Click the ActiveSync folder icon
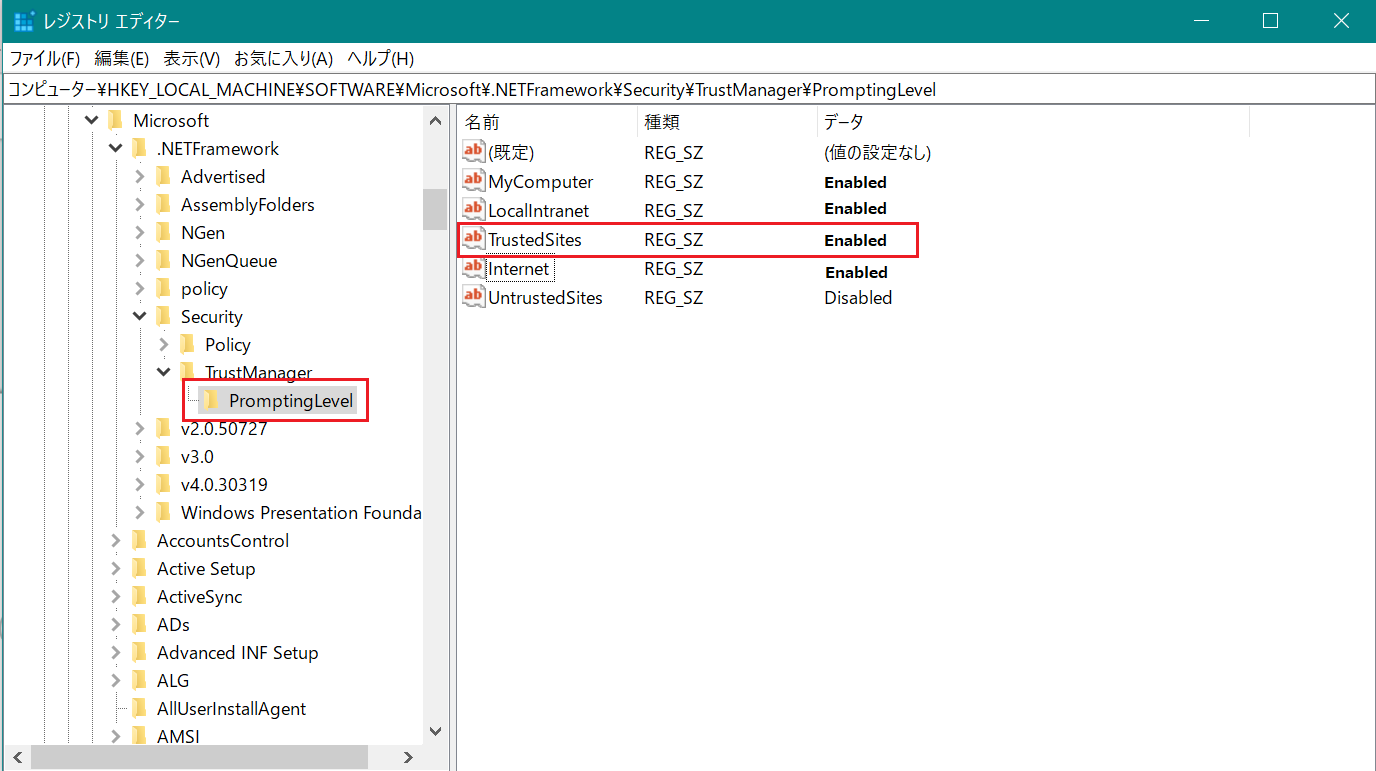1376x771 pixels. pos(139,596)
